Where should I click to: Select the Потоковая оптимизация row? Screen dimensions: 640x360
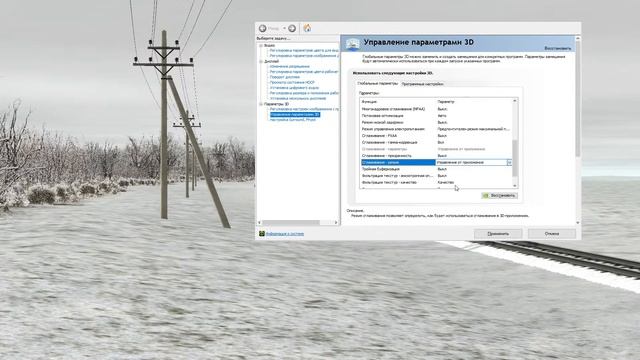pos(436,116)
